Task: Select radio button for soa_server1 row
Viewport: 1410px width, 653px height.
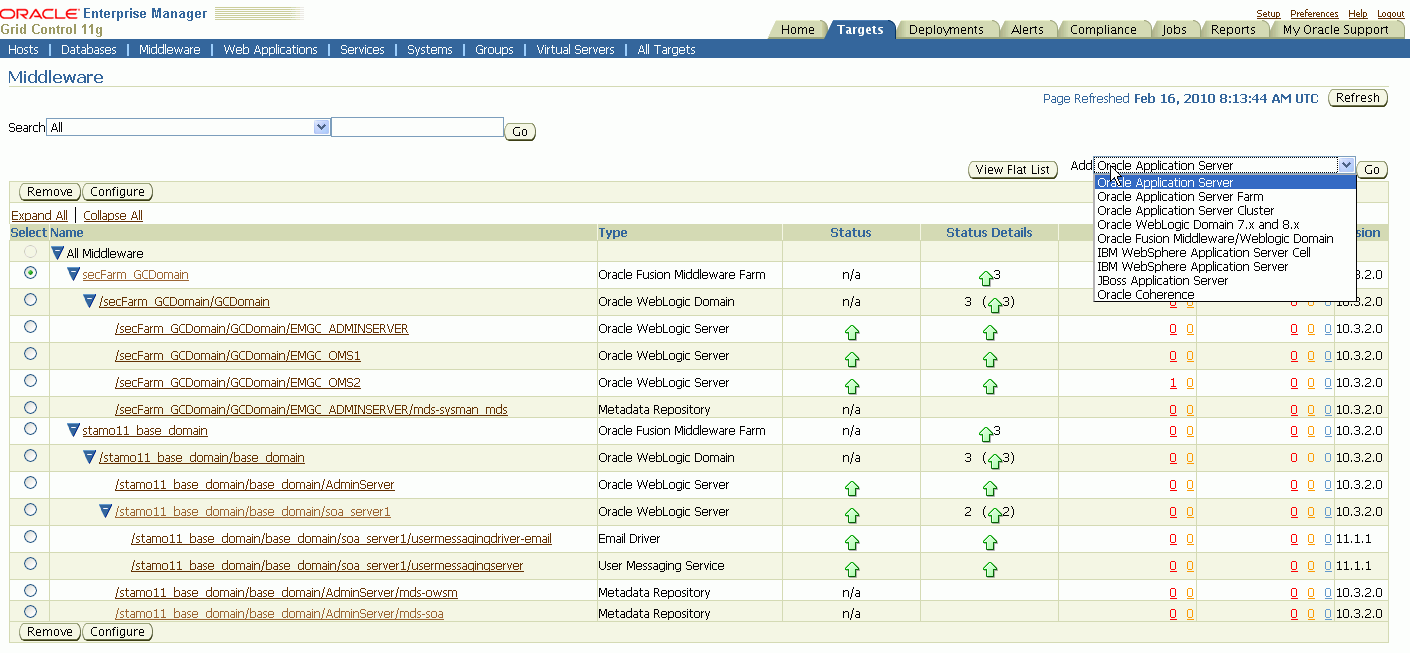Action: pyautogui.click(x=30, y=510)
